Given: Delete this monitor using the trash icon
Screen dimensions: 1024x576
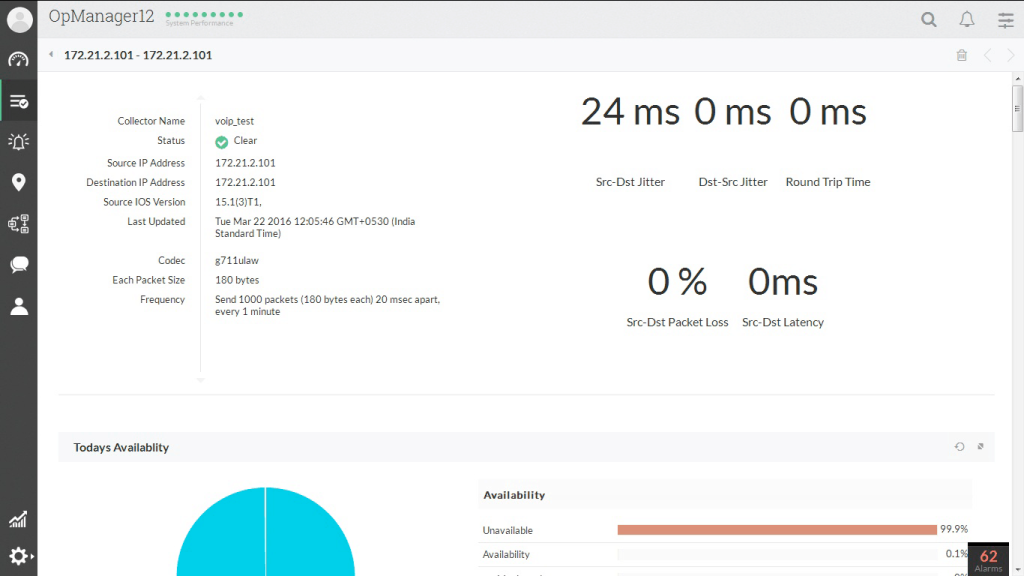Looking at the screenshot, I should (962, 56).
